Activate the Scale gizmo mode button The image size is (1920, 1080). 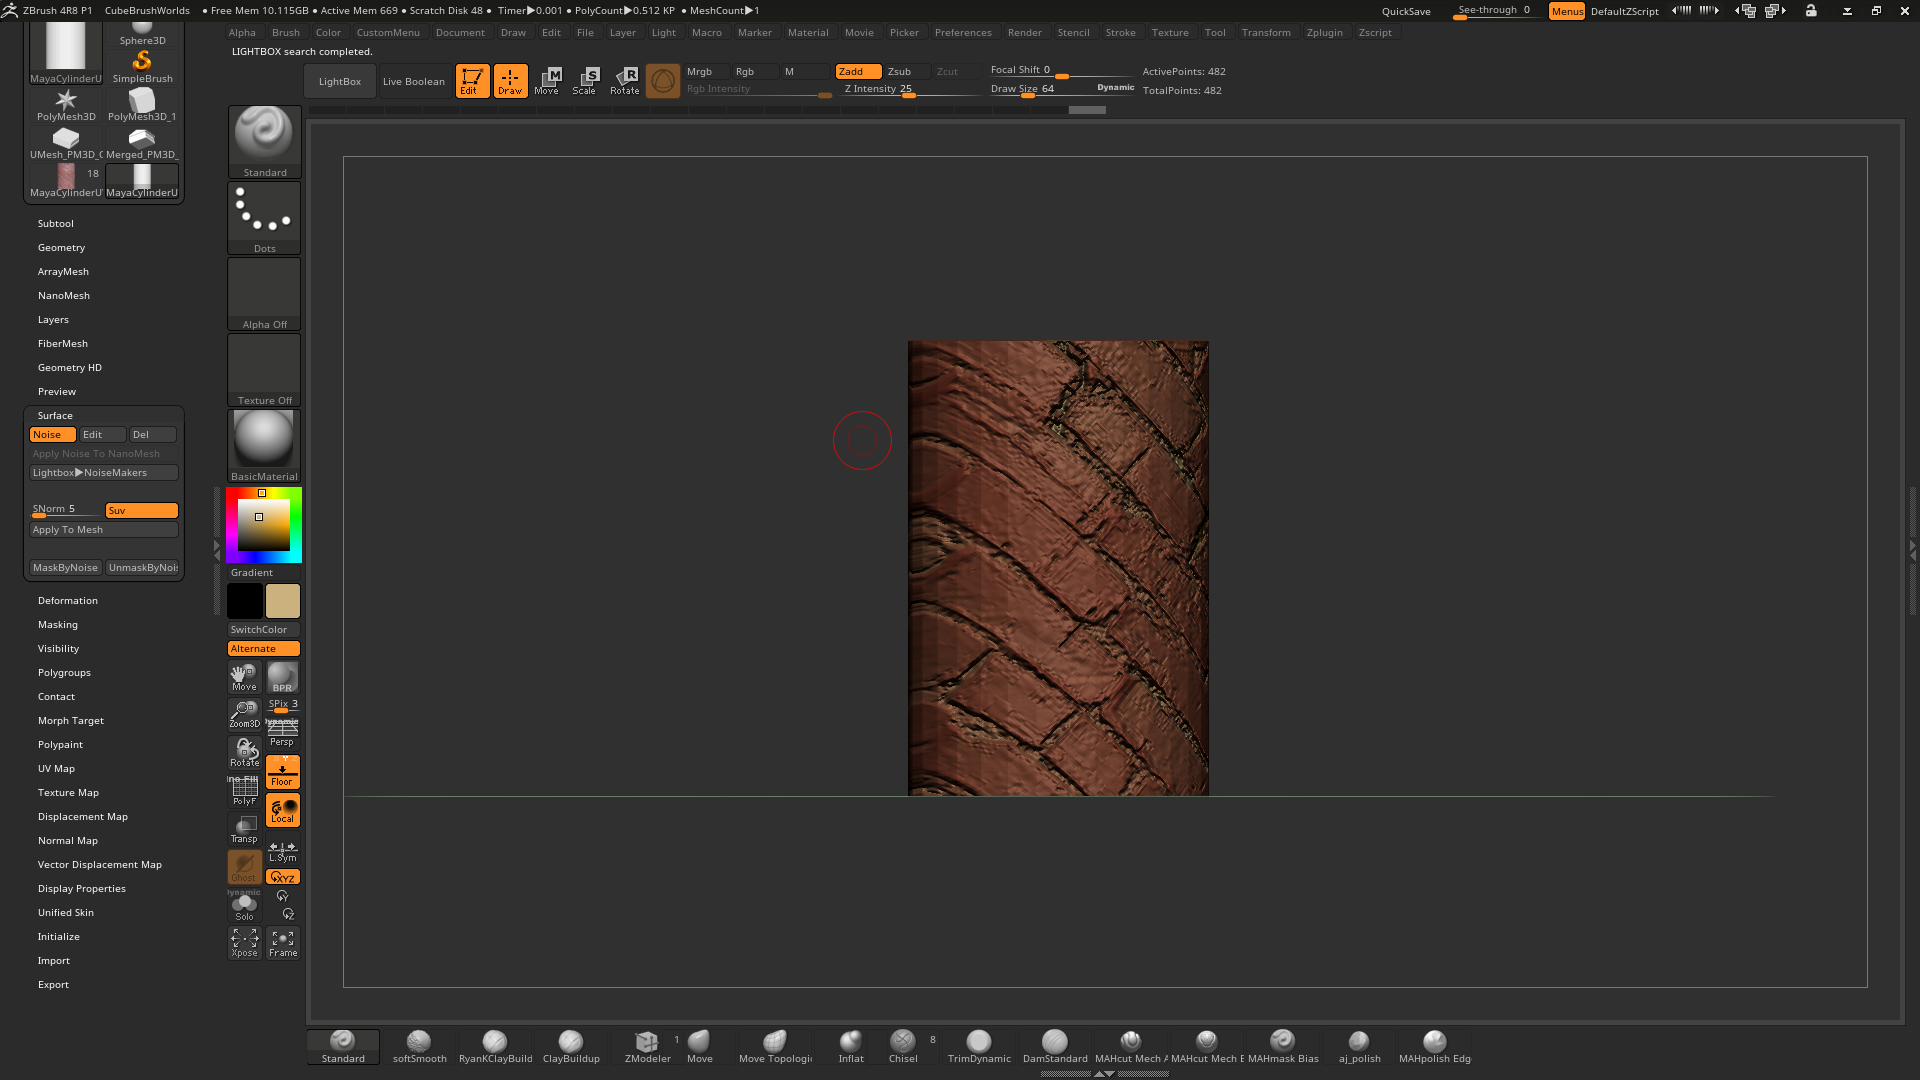(x=585, y=81)
